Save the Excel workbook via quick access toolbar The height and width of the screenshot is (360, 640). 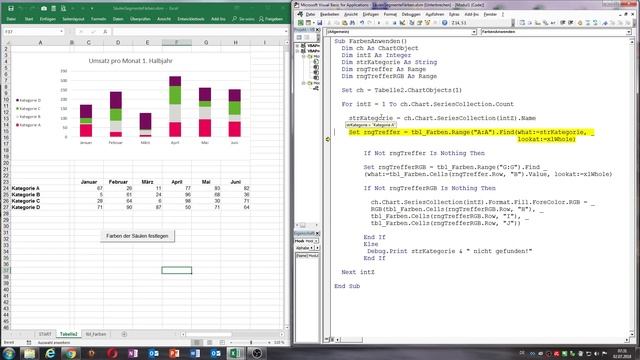[x=11, y=8]
